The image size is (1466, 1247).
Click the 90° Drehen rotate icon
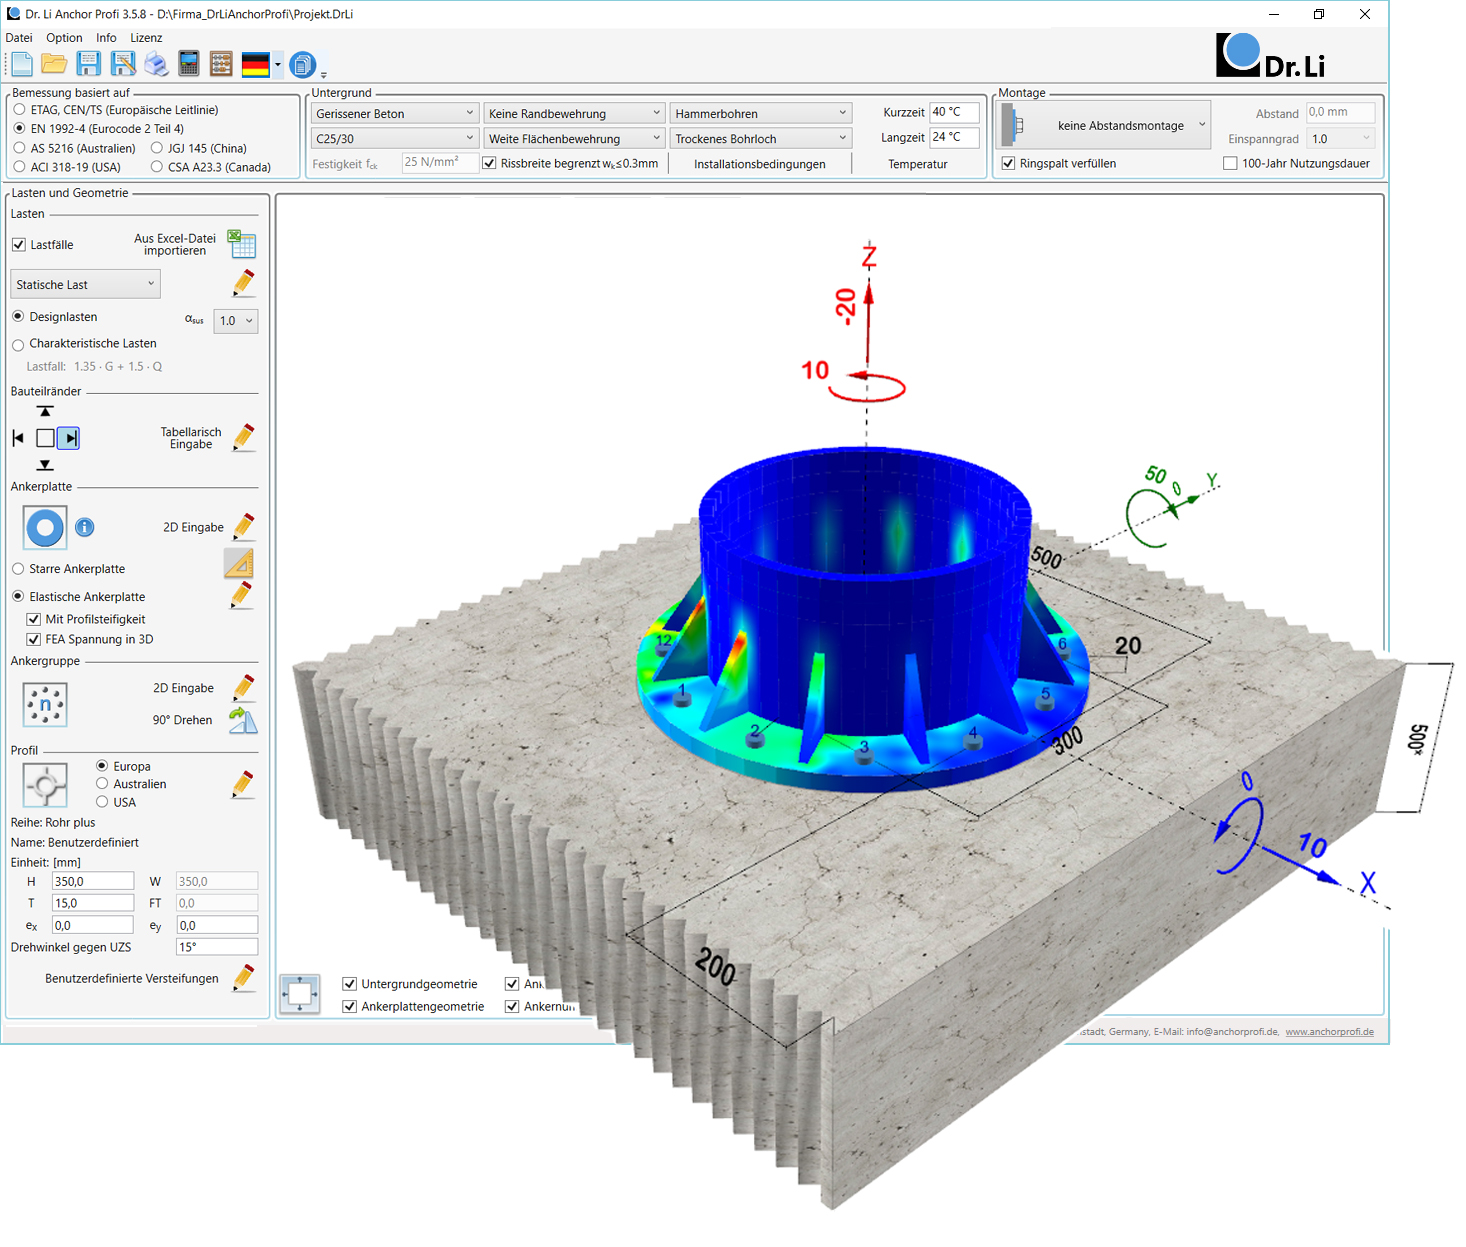(243, 720)
